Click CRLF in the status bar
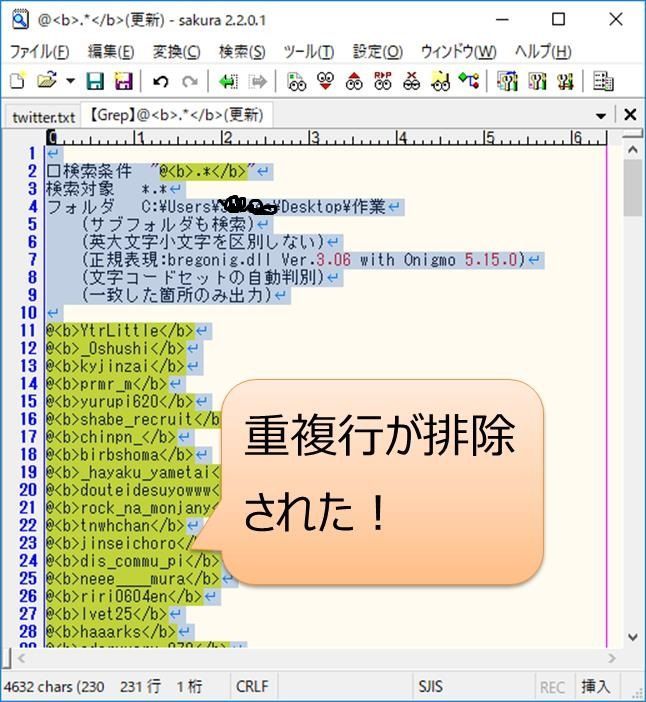646x702 pixels. [252, 686]
